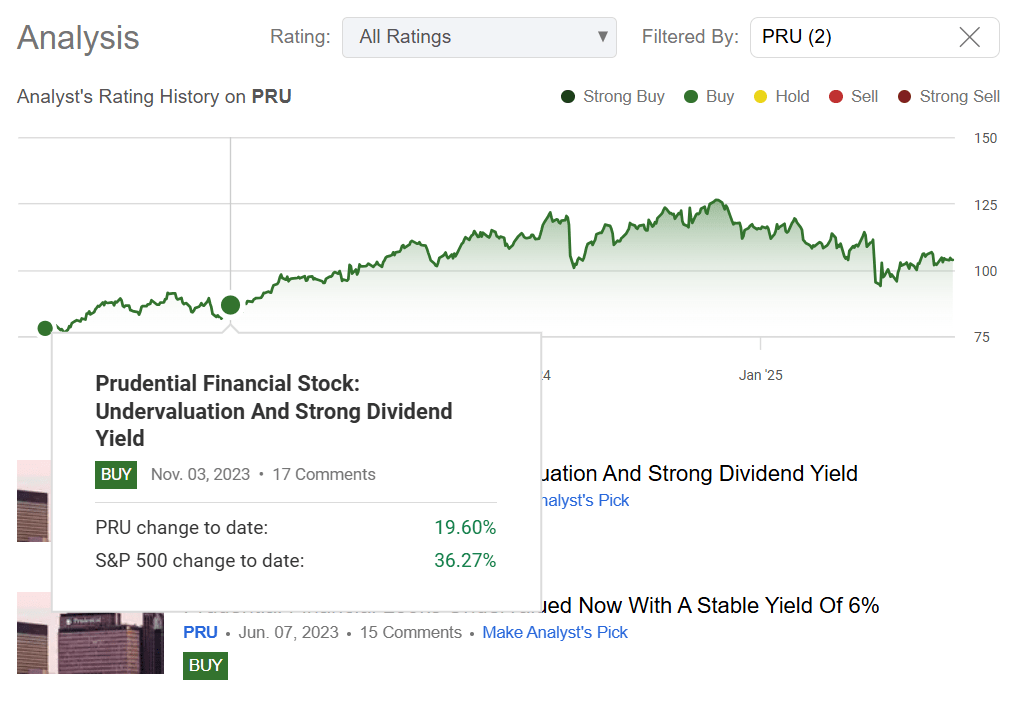Clear the PRU filter using the X icon
The height and width of the screenshot is (702, 1025).
tap(968, 37)
